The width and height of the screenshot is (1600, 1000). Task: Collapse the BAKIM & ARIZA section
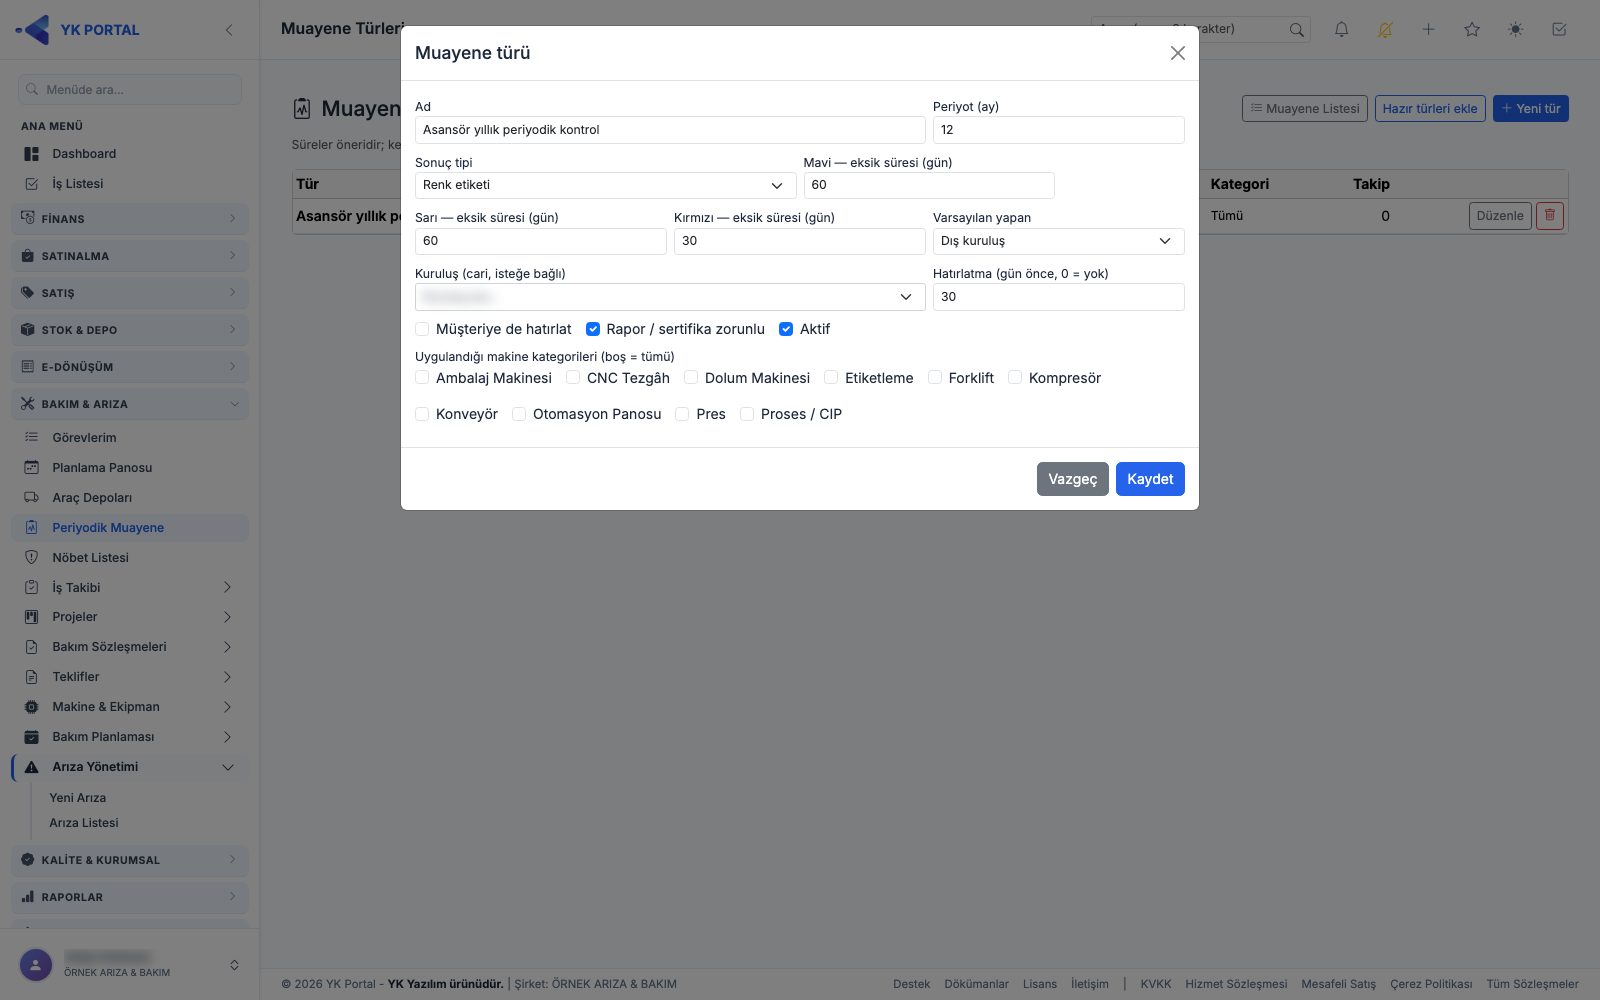(x=130, y=404)
